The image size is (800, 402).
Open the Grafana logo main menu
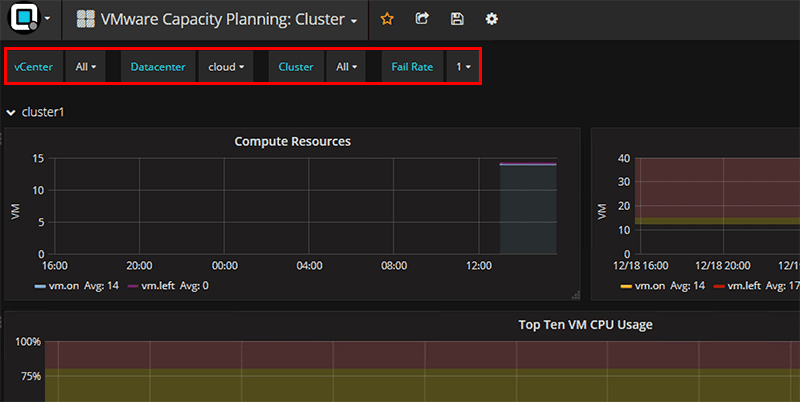[23, 18]
